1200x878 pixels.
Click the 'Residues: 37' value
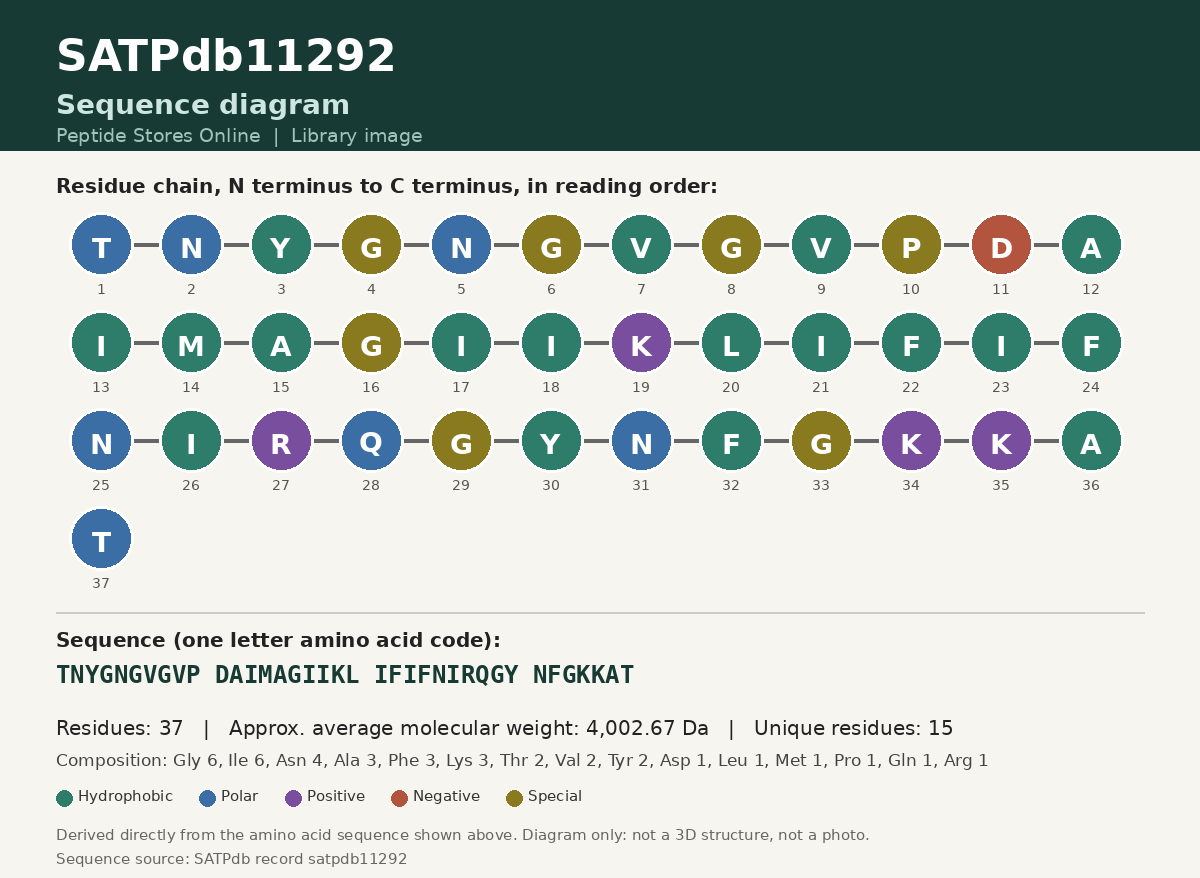coord(120,729)
